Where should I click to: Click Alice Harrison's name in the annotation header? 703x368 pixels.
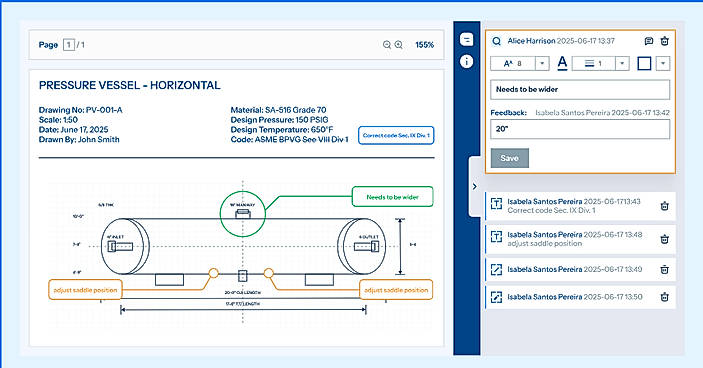[531, 41]
